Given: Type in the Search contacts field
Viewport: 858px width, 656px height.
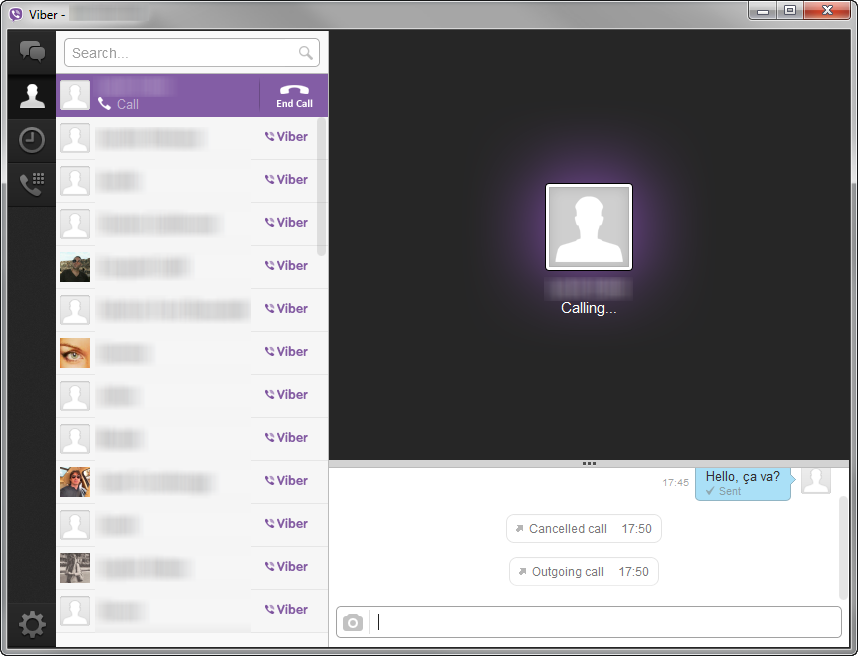Looking at the screenshot, I should 182,53.
